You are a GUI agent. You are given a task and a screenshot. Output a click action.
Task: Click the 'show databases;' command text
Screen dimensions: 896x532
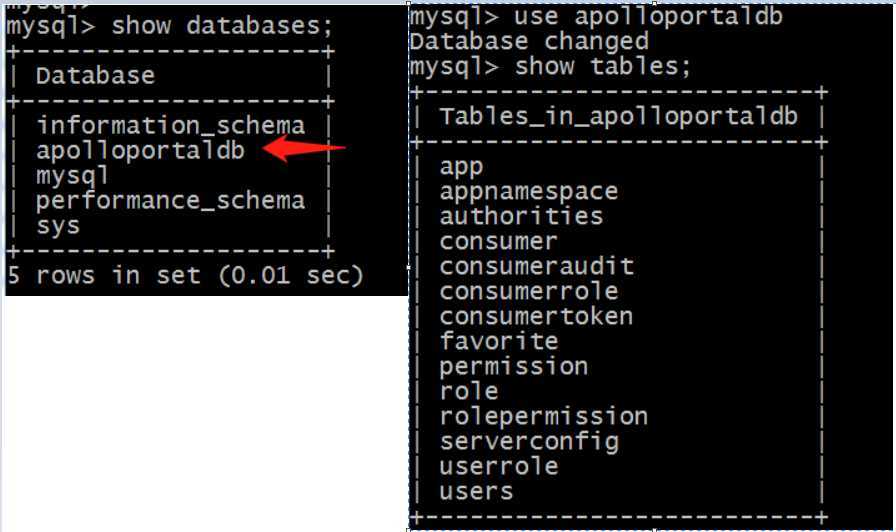pos(222,26)
